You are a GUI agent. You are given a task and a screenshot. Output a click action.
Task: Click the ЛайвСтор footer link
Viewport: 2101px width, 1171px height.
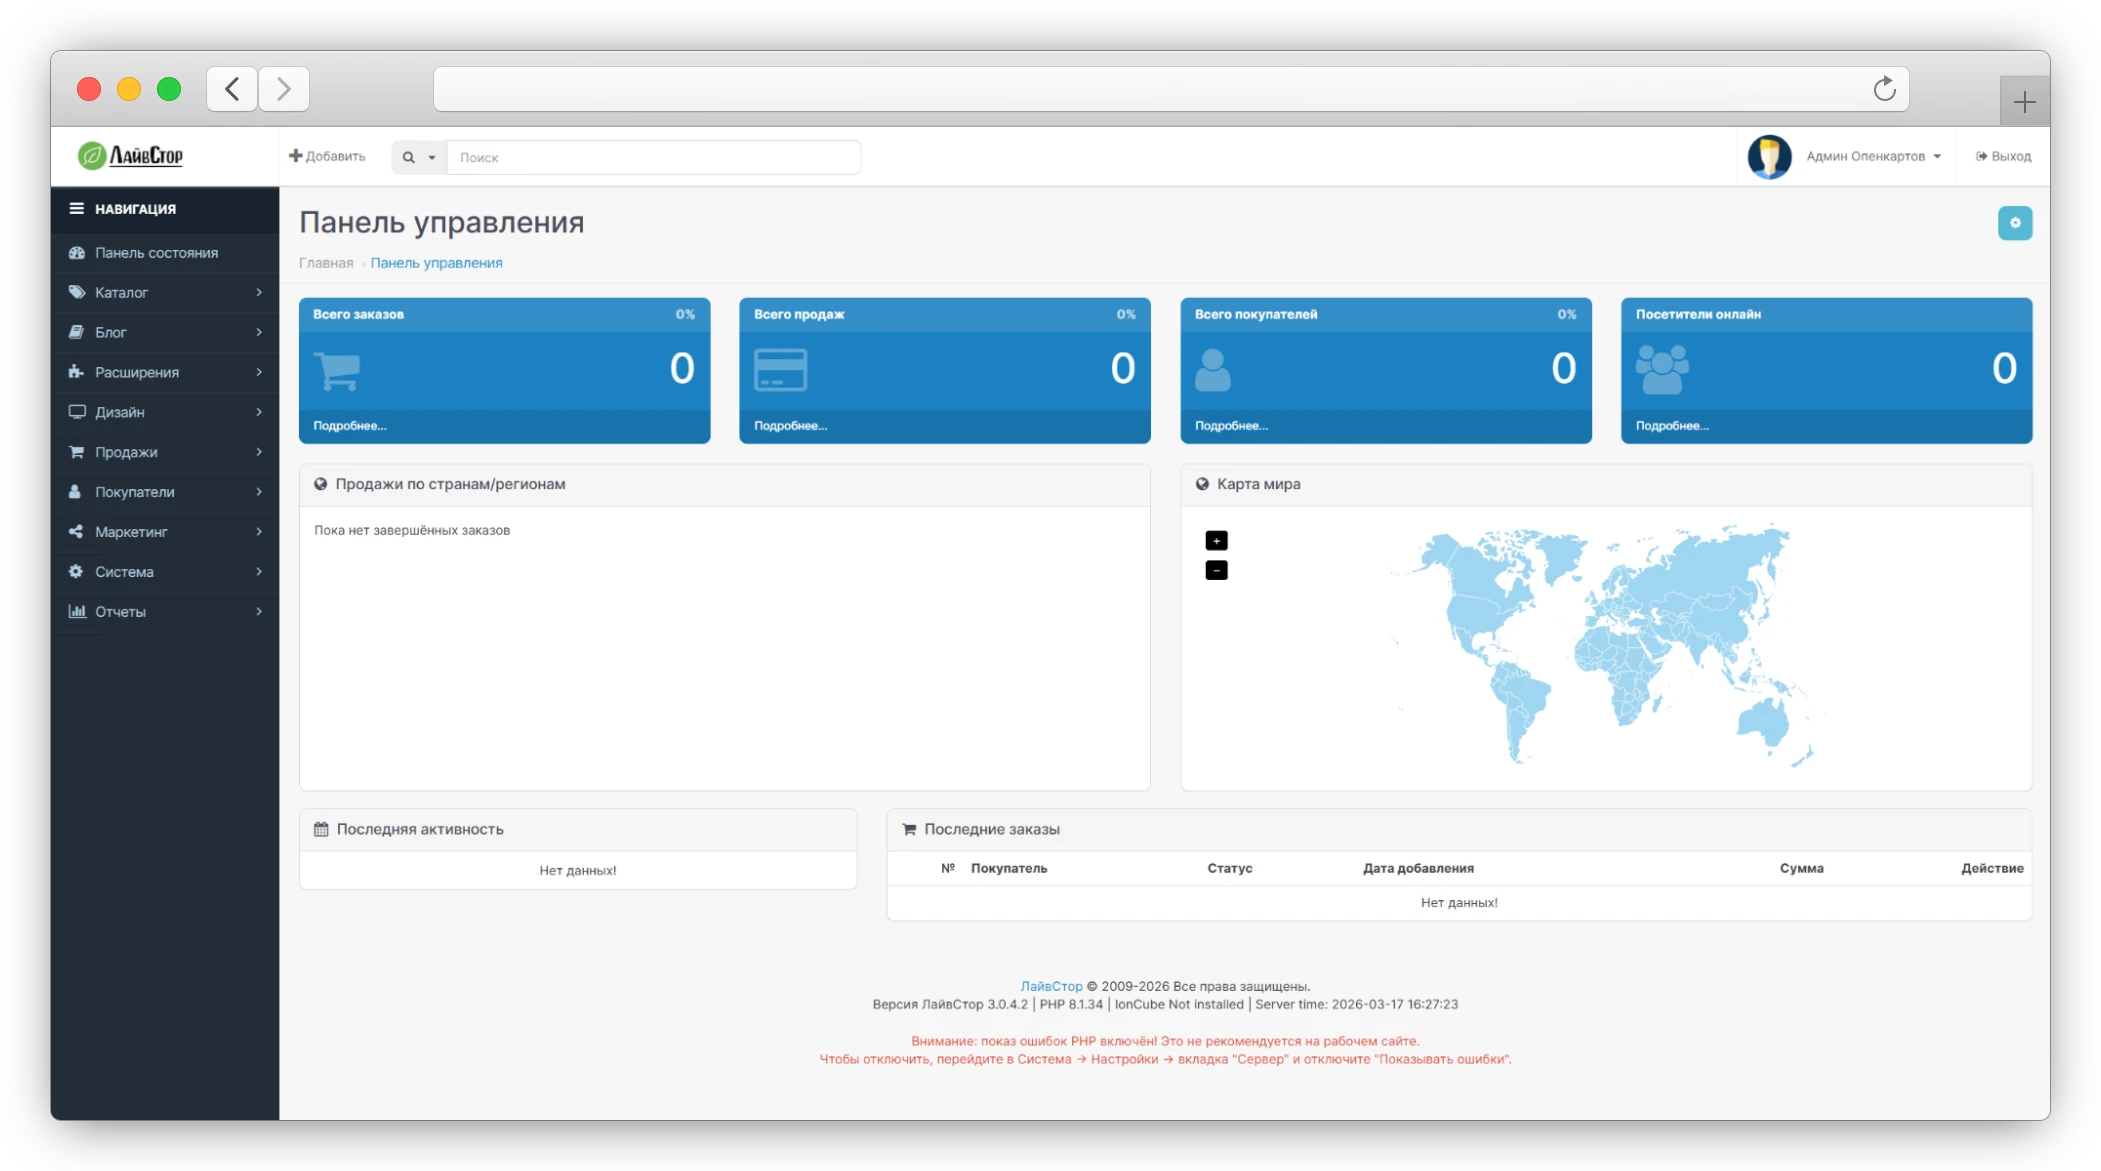1051,986
